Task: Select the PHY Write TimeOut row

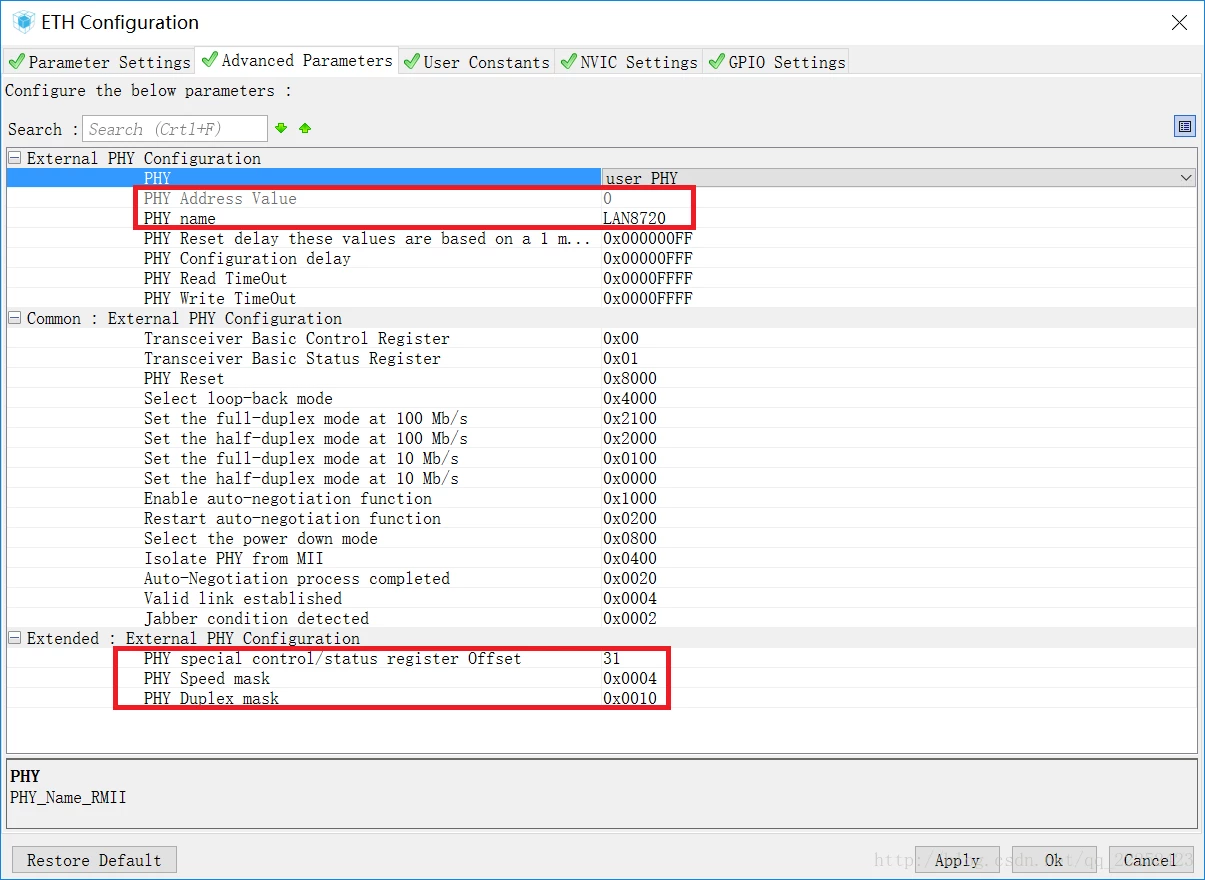Action: point(601,298)
